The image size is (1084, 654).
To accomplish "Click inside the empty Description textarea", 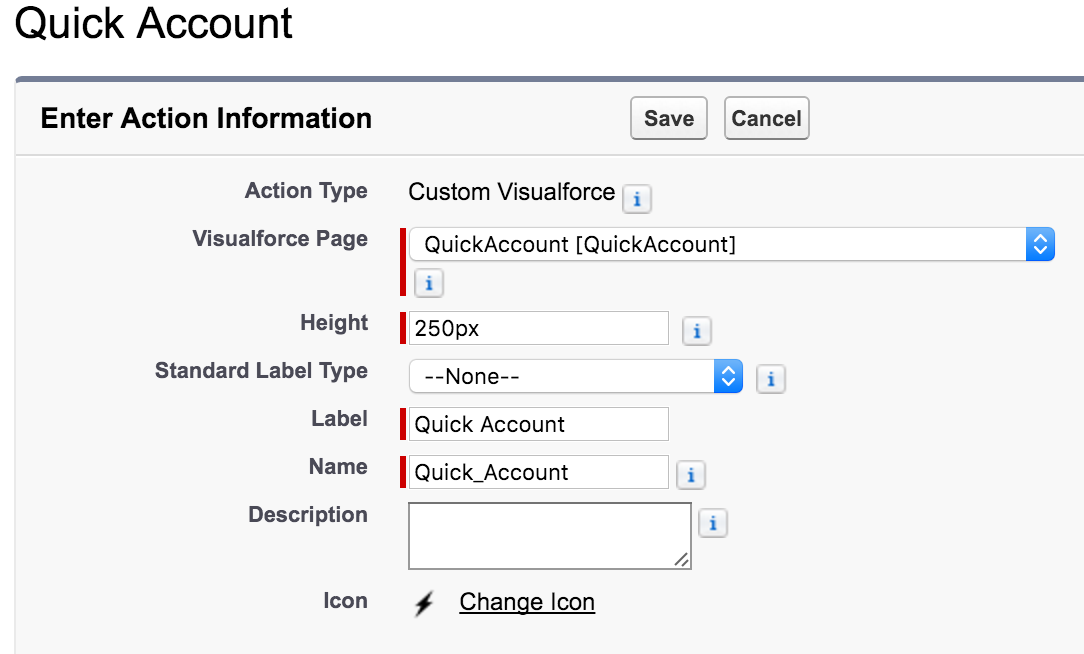I will pyautogui.click(x=548, y=535).
